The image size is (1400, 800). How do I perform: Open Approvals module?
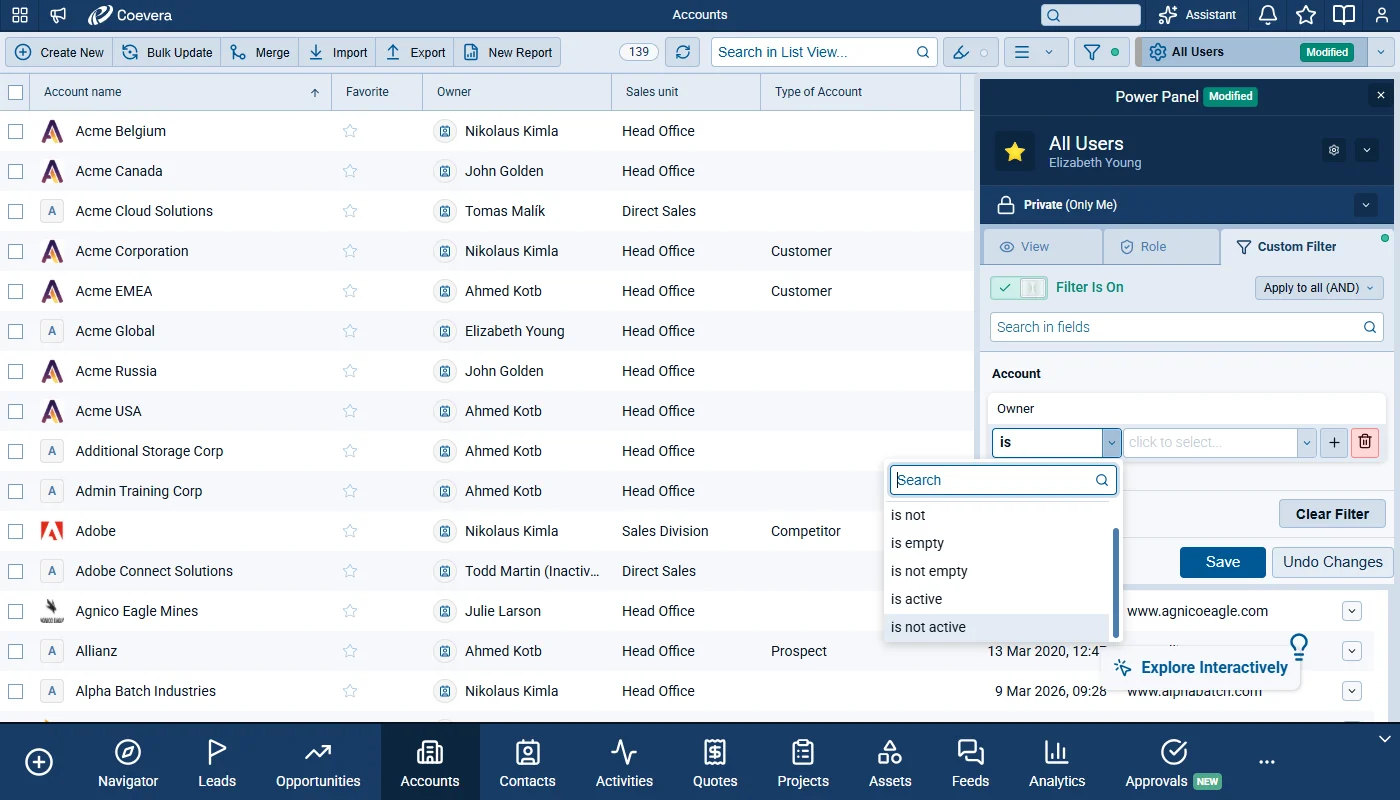[1173, 764]
